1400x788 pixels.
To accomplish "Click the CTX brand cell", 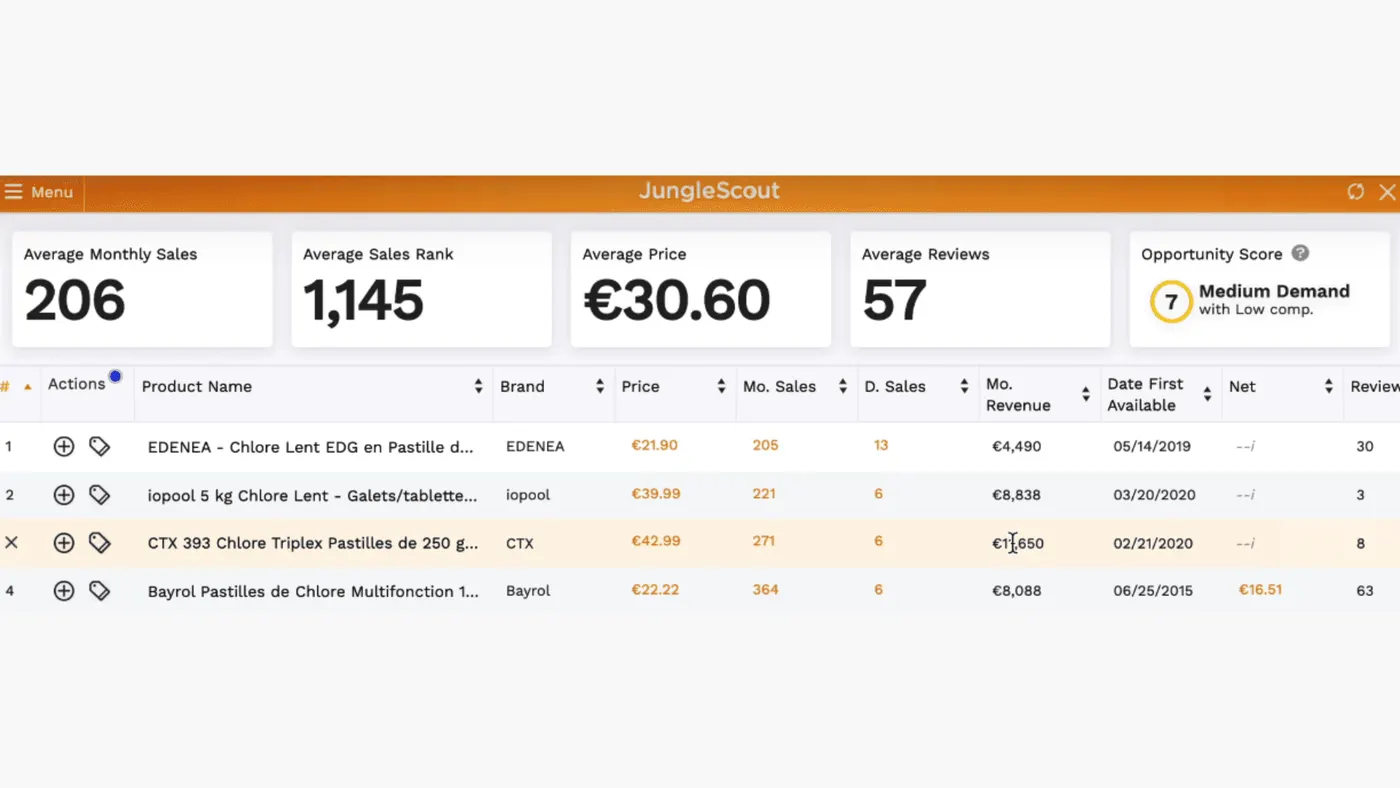I will [520, 543].
